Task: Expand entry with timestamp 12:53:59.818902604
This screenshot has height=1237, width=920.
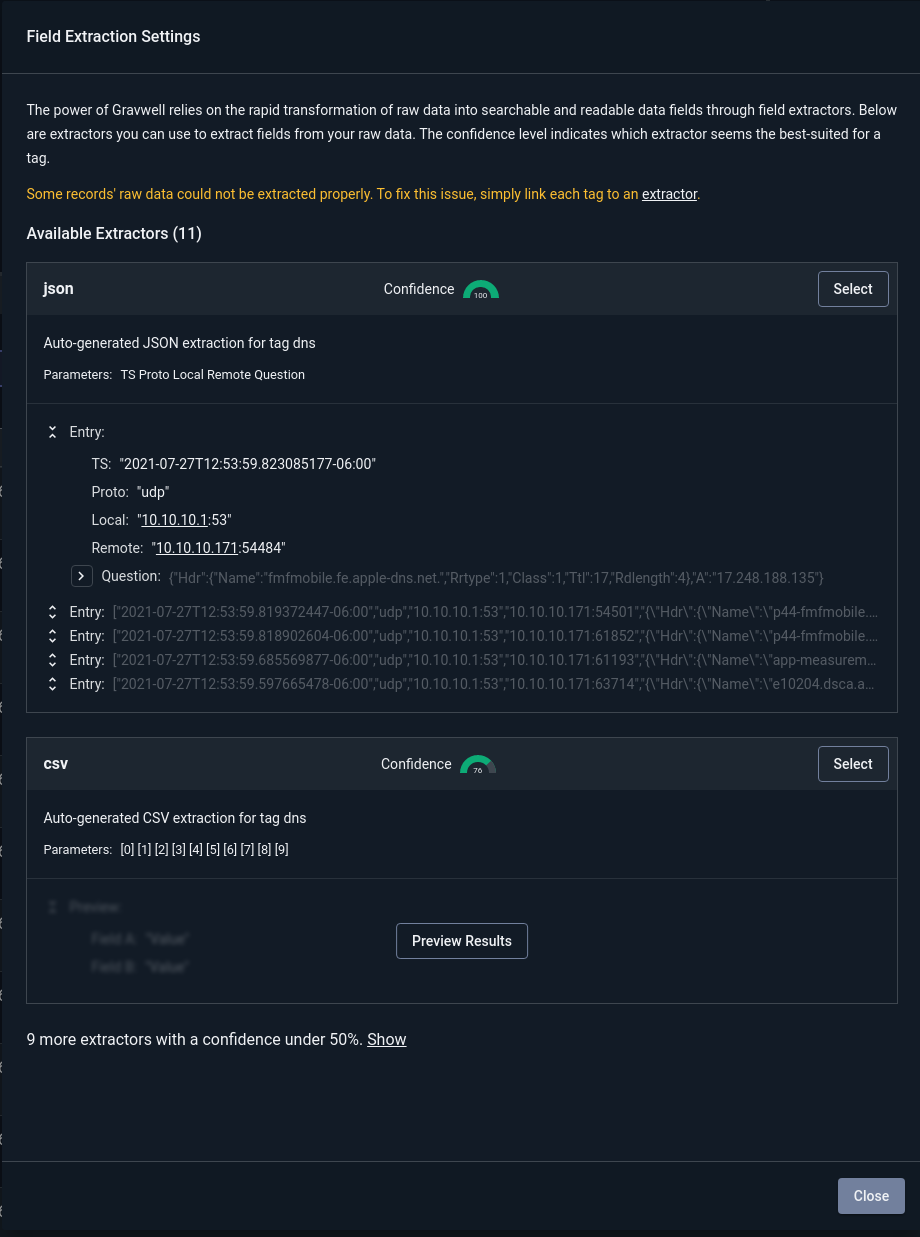Action: coord(53,636)
